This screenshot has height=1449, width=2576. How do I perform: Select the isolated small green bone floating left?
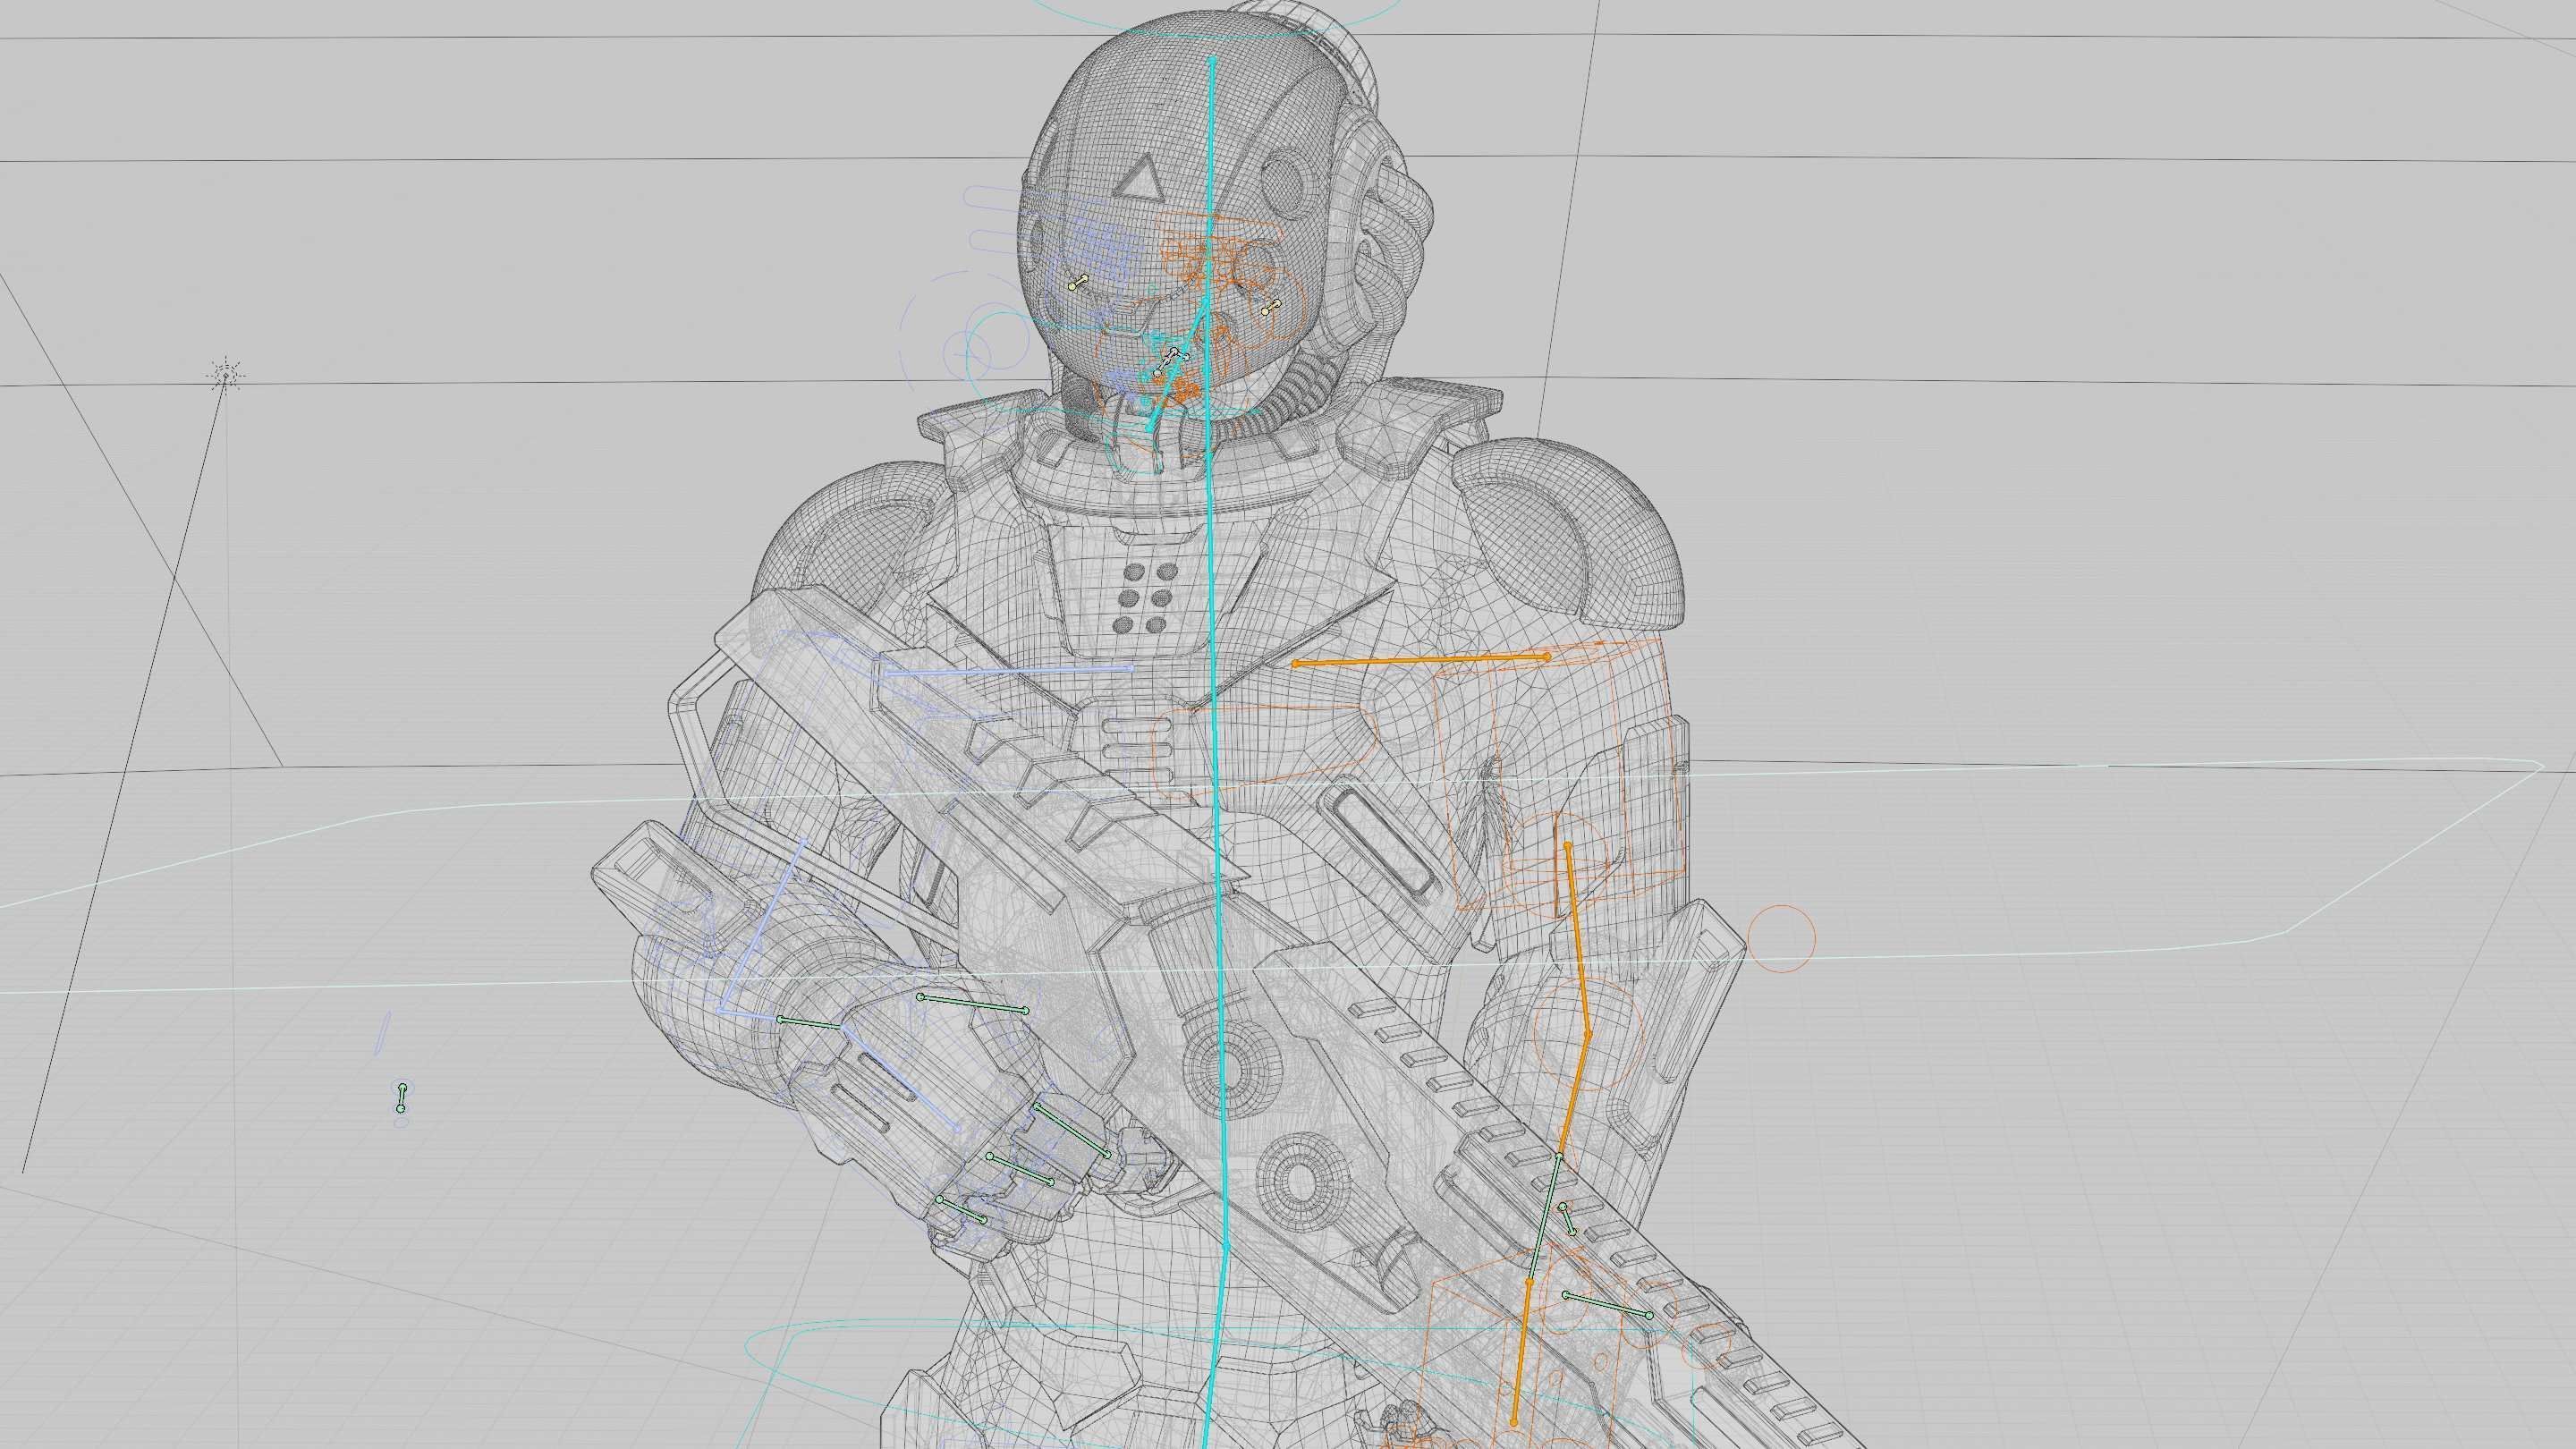point(402,1097)
